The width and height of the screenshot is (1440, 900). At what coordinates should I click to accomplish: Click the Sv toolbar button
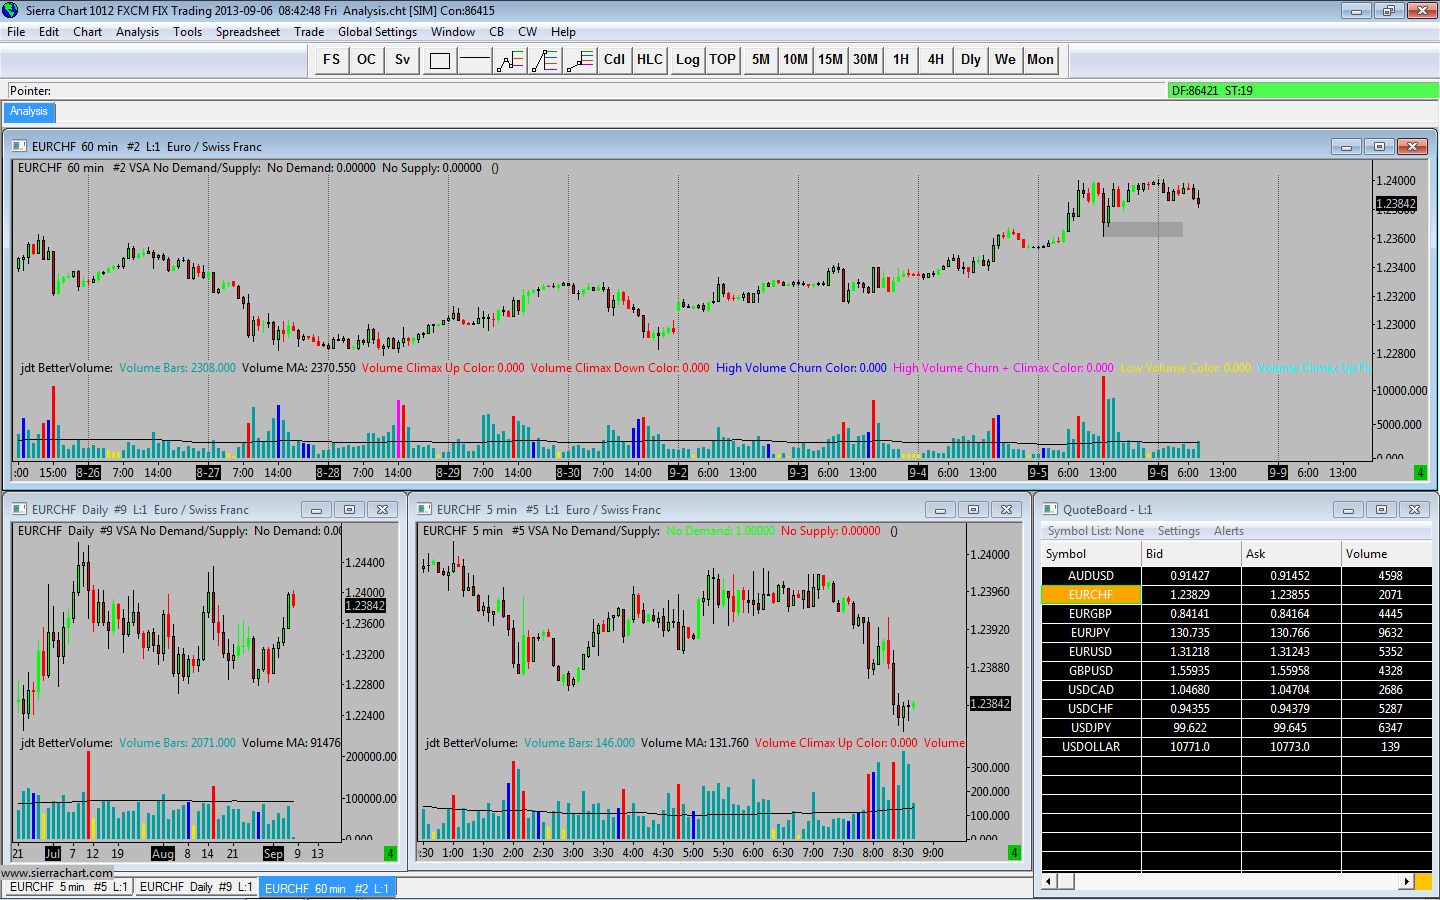(x=402, y=60)
